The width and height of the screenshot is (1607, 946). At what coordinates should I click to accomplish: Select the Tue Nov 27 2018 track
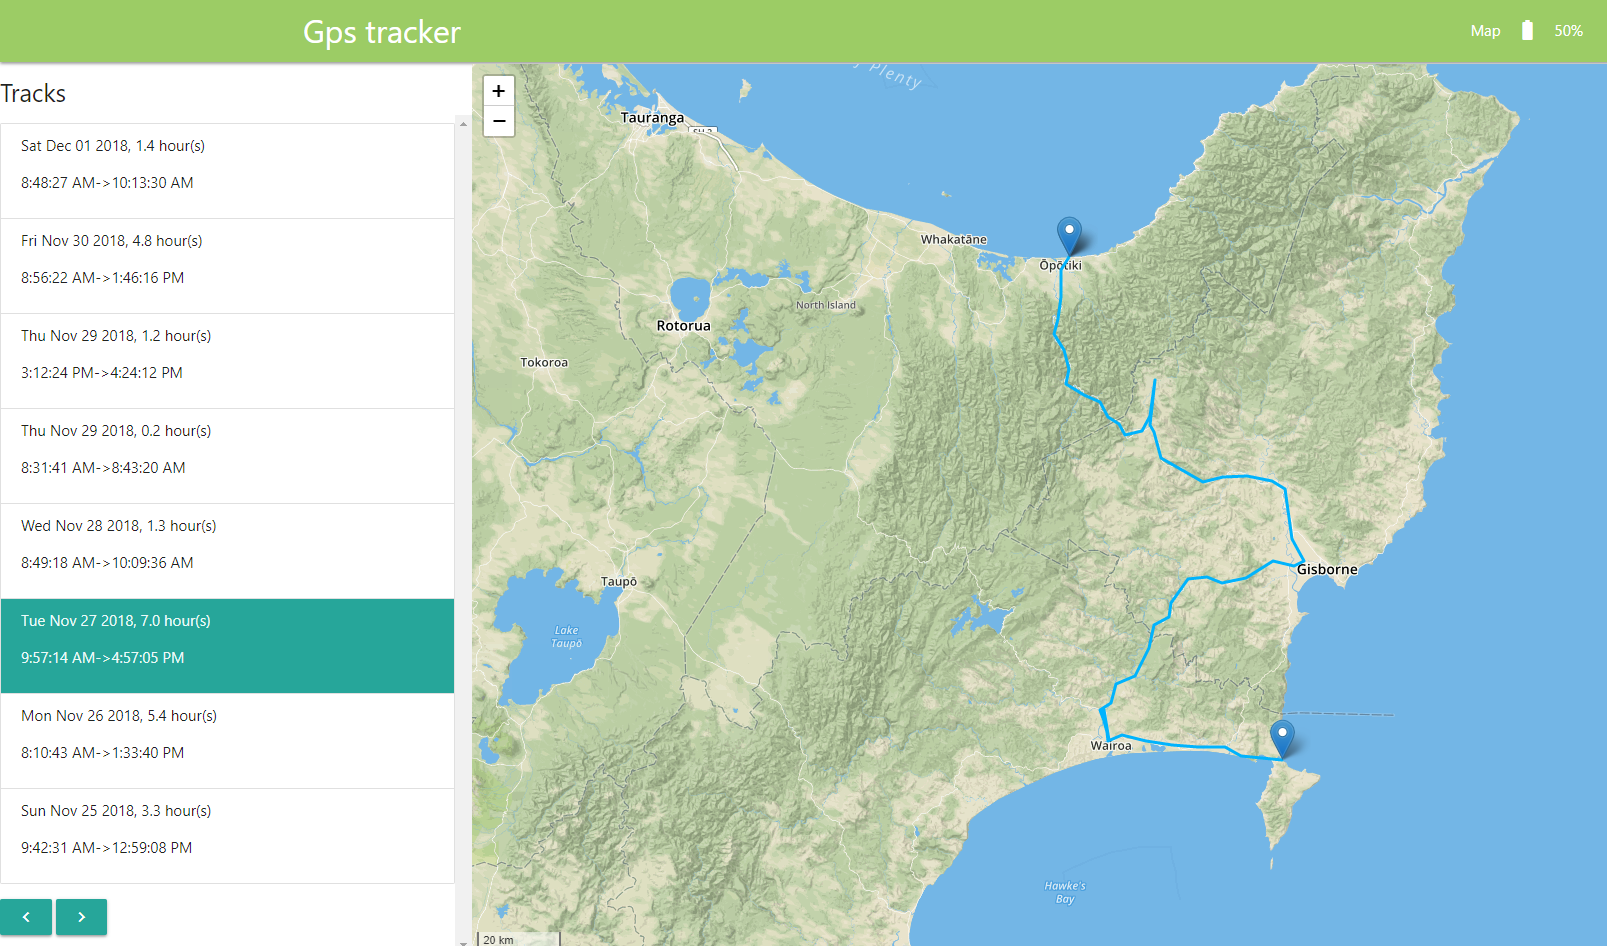[x=227, y=646]
